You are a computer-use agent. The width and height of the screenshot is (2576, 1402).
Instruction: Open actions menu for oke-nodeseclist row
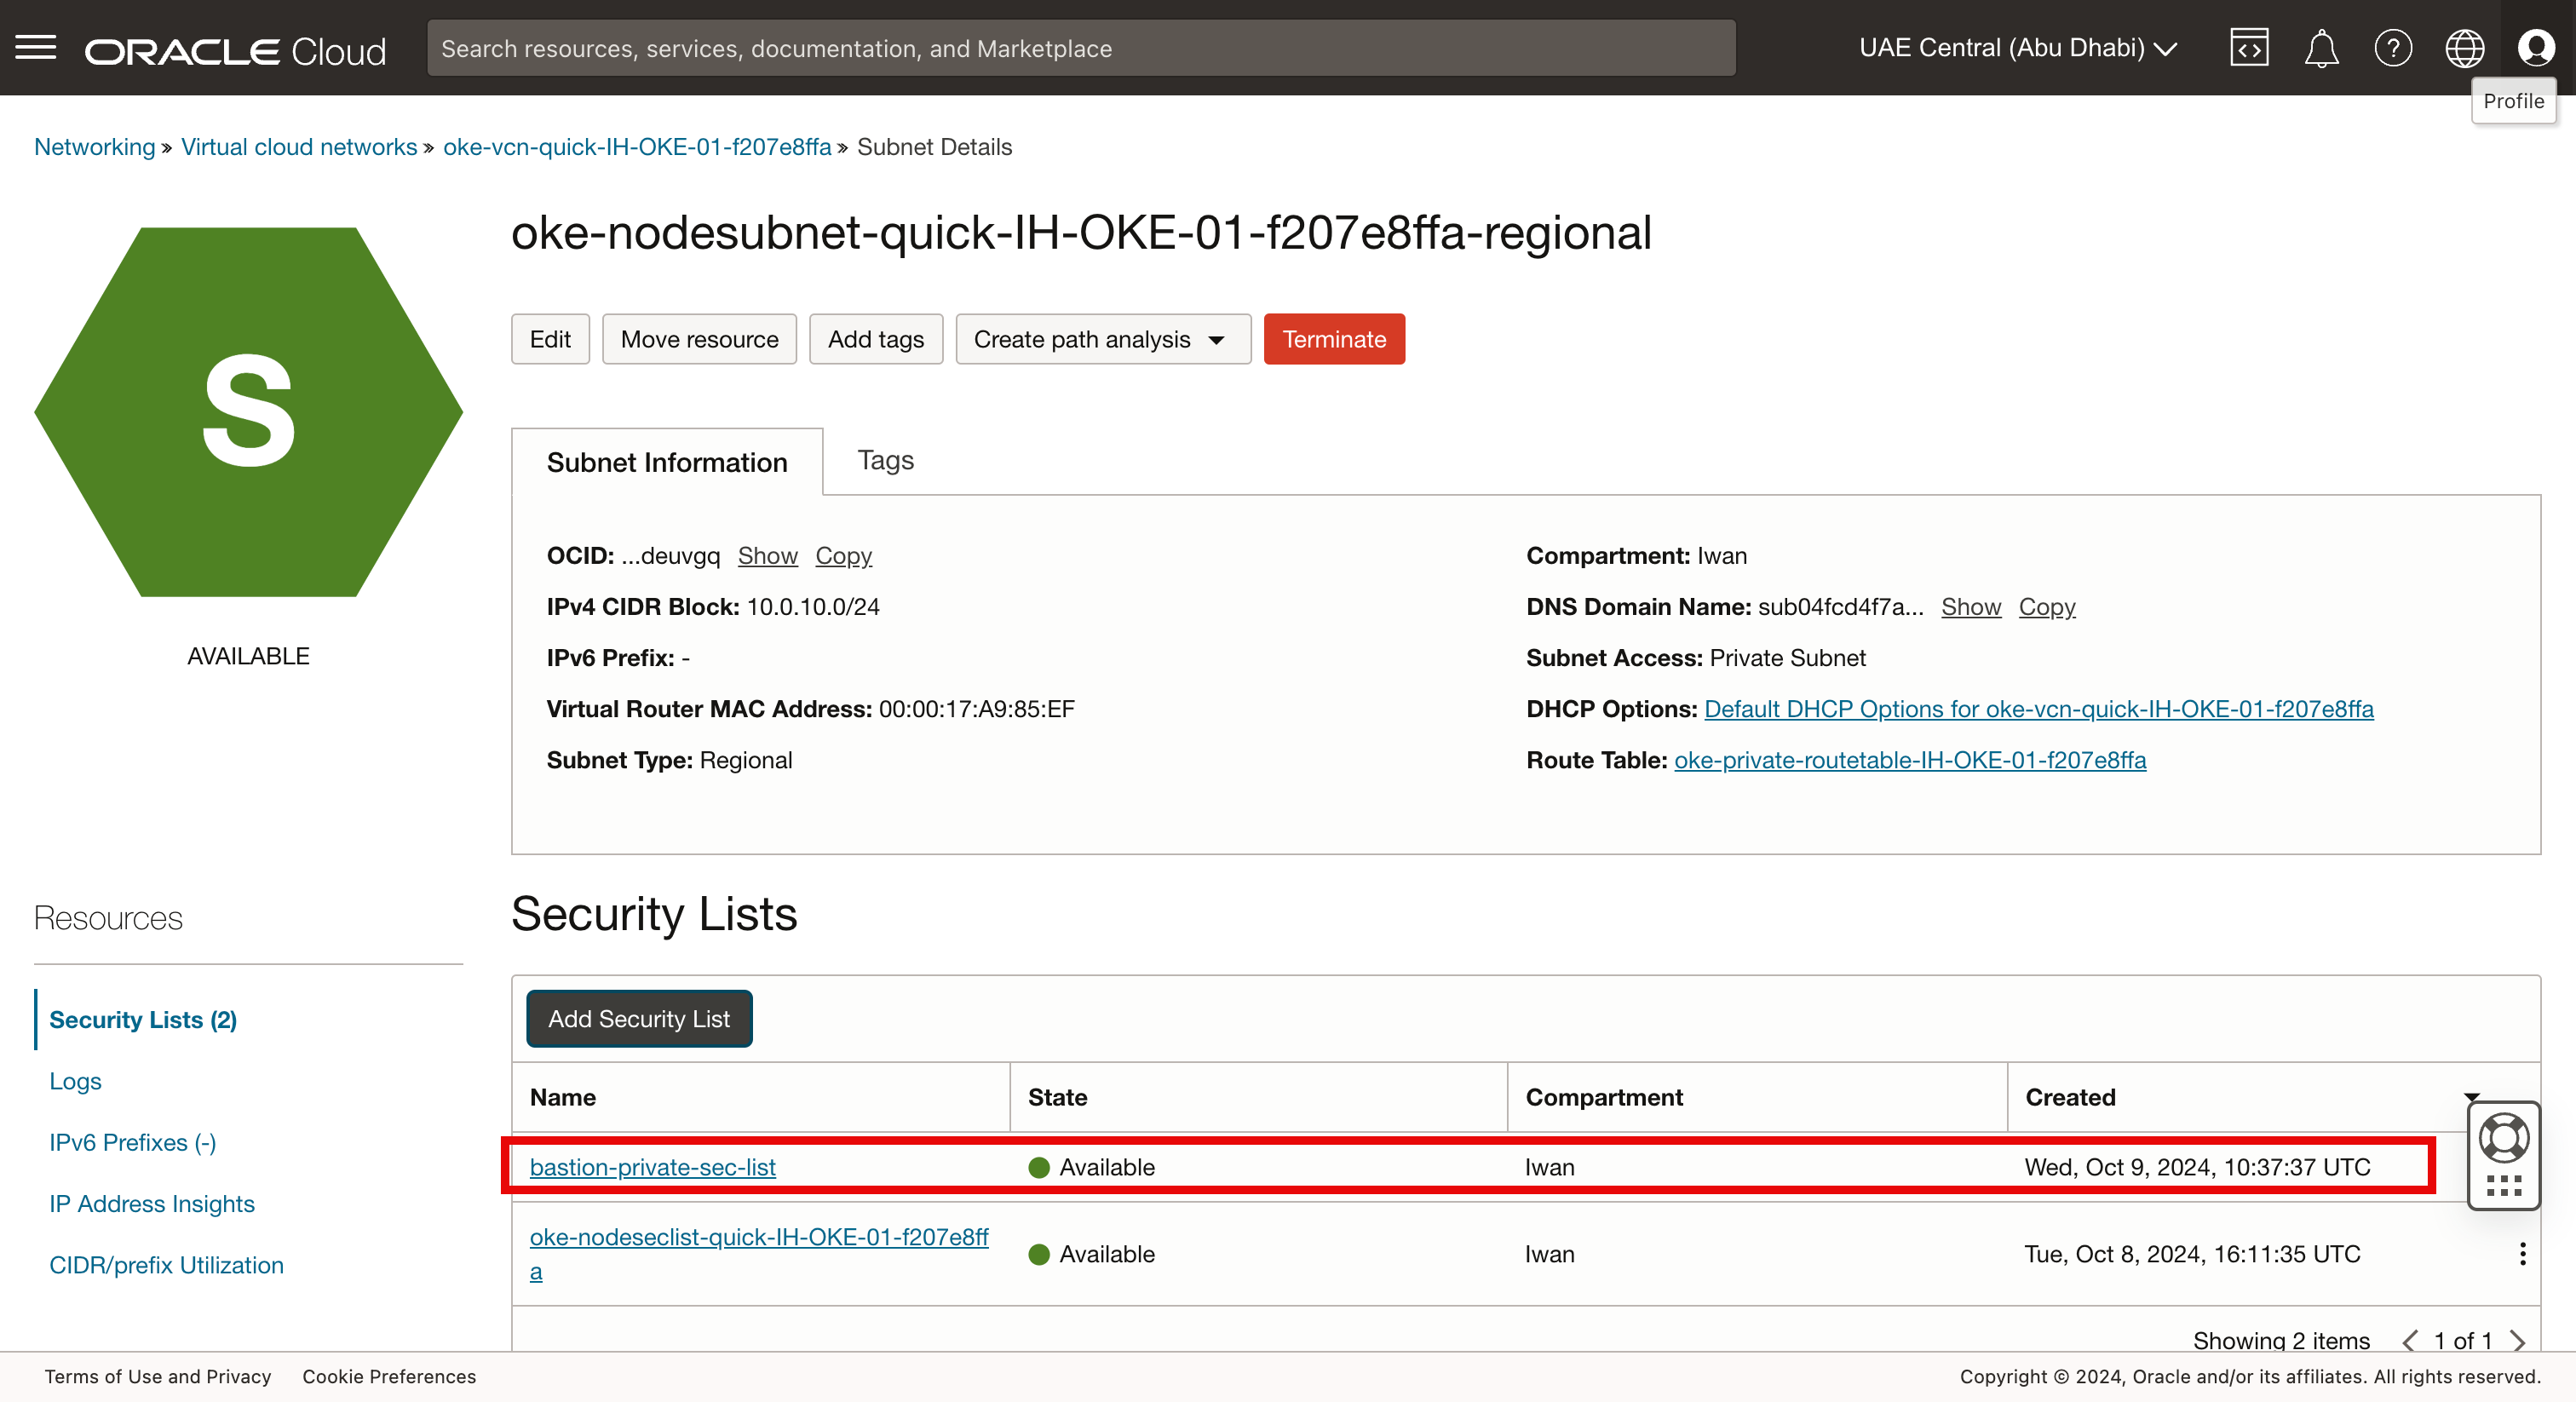pyautogui.click(x=2522, y=1254)
